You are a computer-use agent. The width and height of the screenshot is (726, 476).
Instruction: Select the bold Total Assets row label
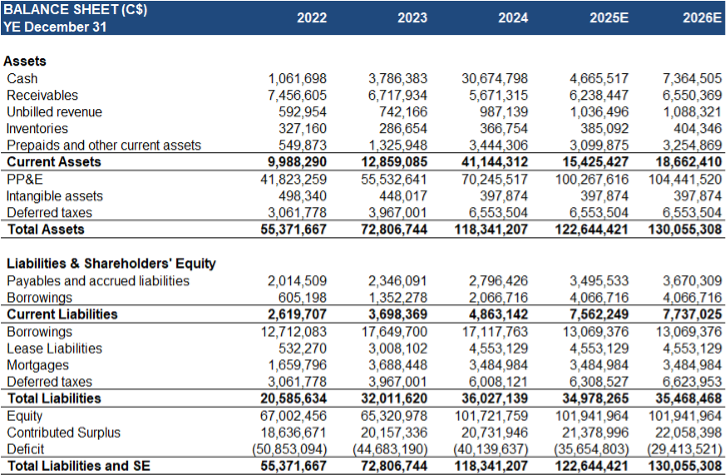(x=45, y=229)
